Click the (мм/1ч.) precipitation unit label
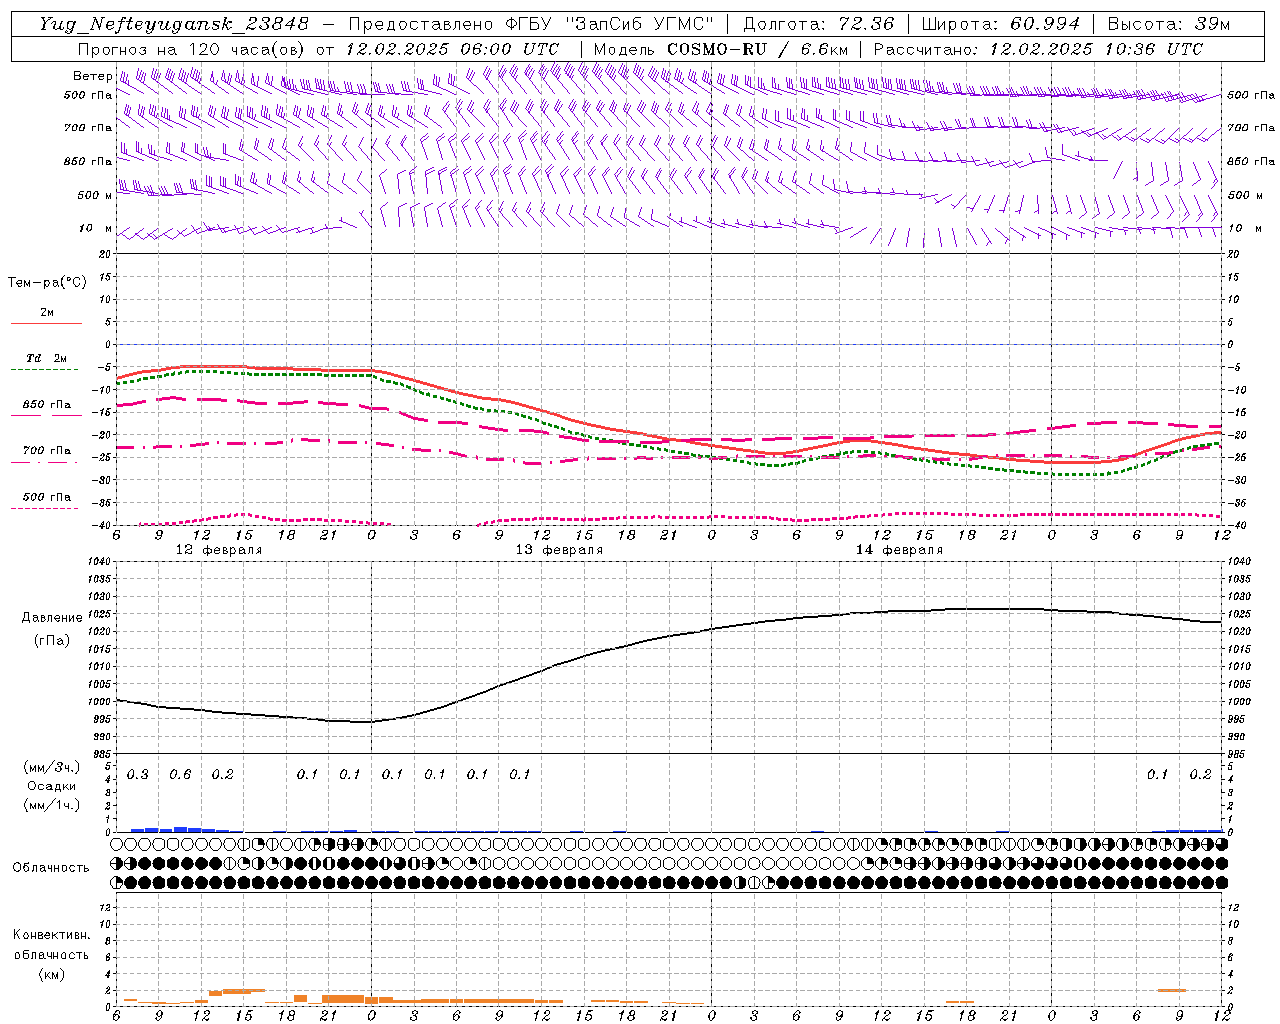1280x1024 pixels. point(51,805)
